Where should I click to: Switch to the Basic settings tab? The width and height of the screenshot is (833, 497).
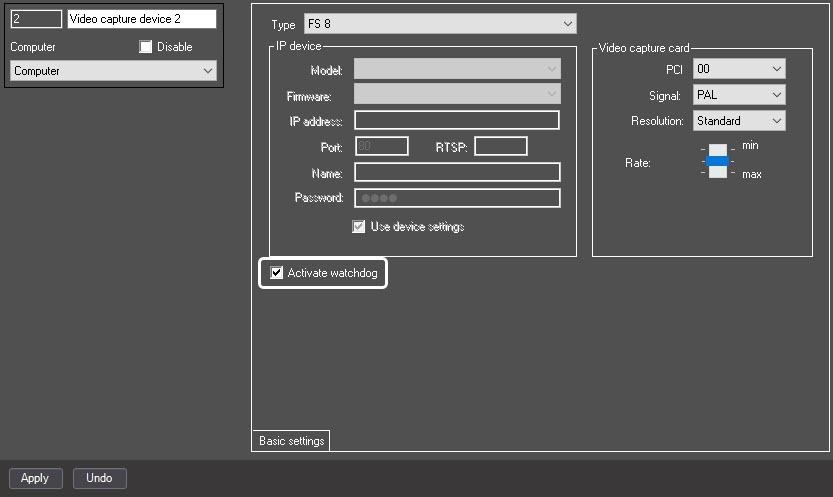point(292,441)
